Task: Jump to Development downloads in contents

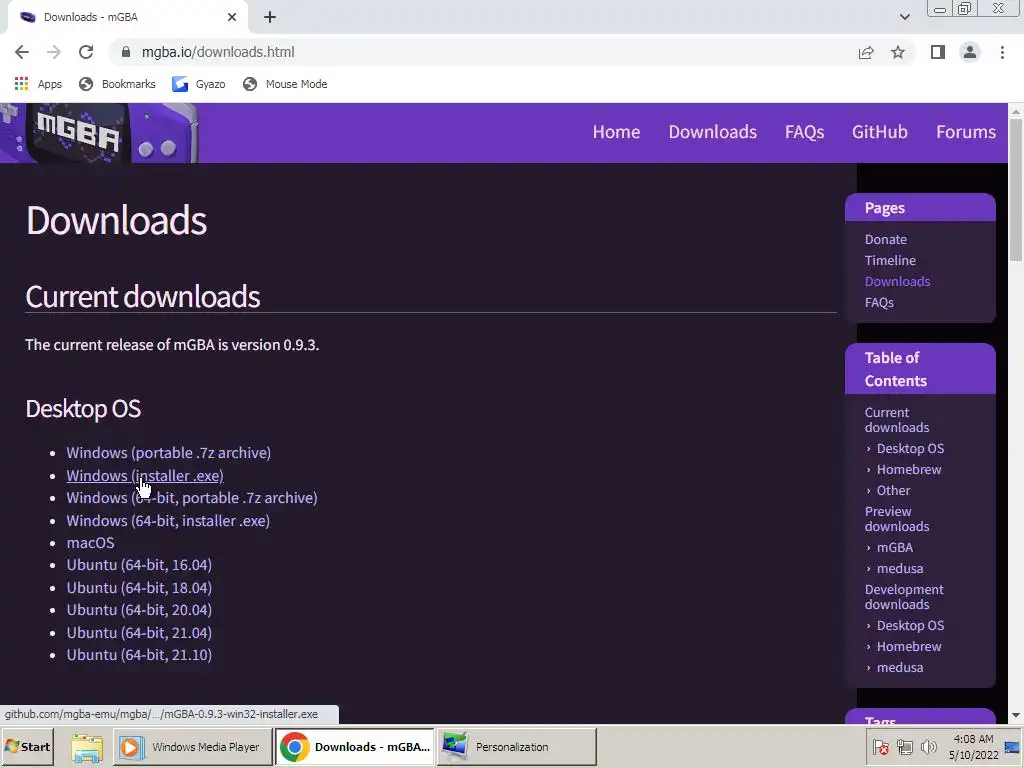Action: coord(904,597)
